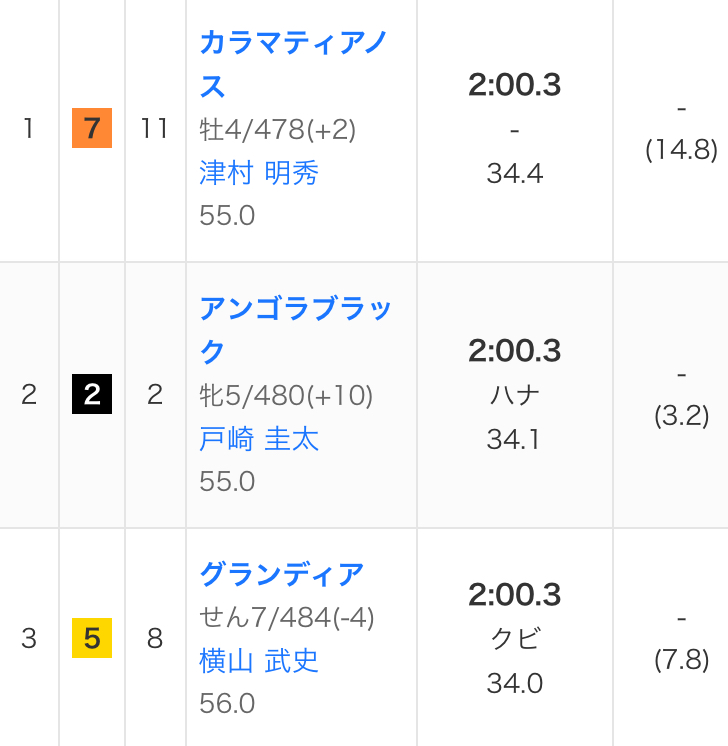Image resolution: width=728 pixels, height=746 pixels.
Task: Click the 34.0 last-3F time
Action: coord(514,683)
